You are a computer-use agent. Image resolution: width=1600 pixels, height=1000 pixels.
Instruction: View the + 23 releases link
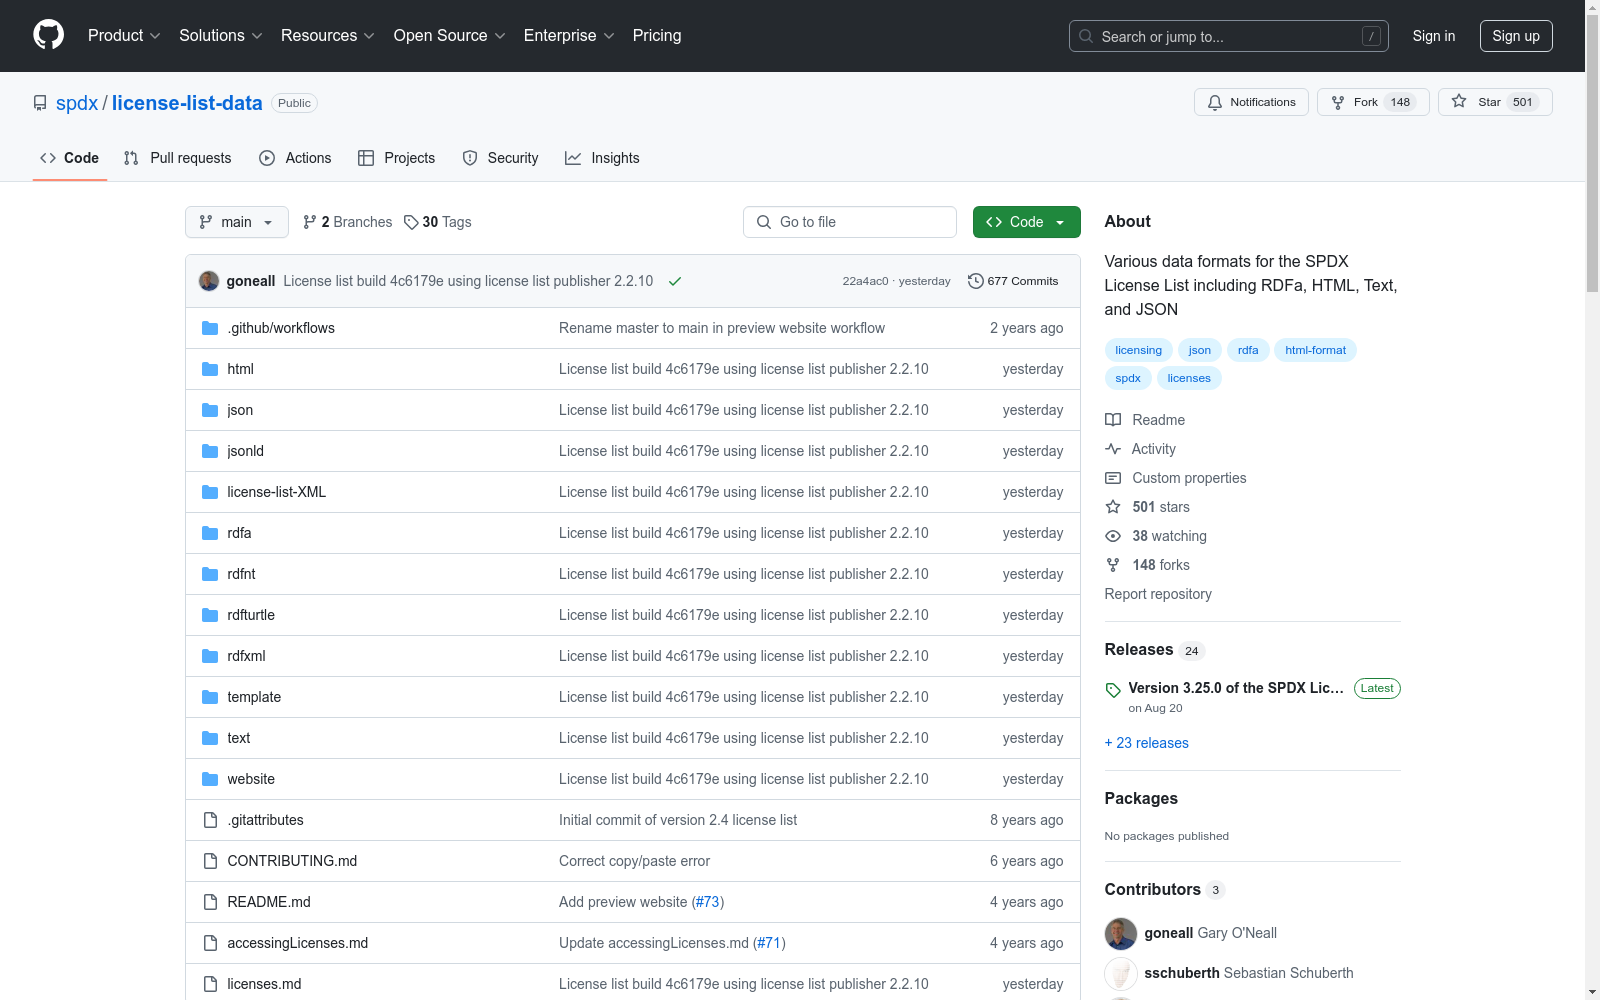[x=1147, y=743]
